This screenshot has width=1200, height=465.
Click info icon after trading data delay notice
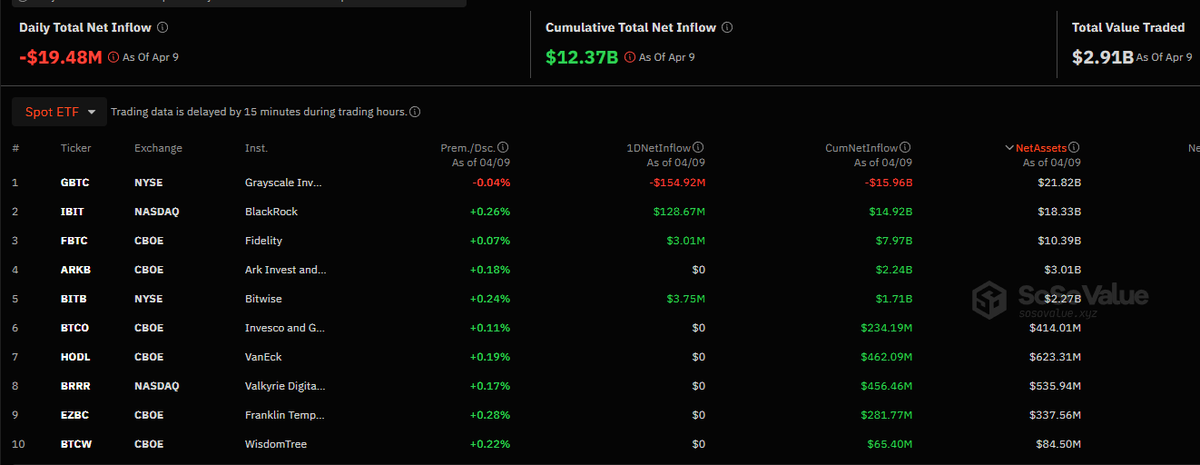pos(415,112)
